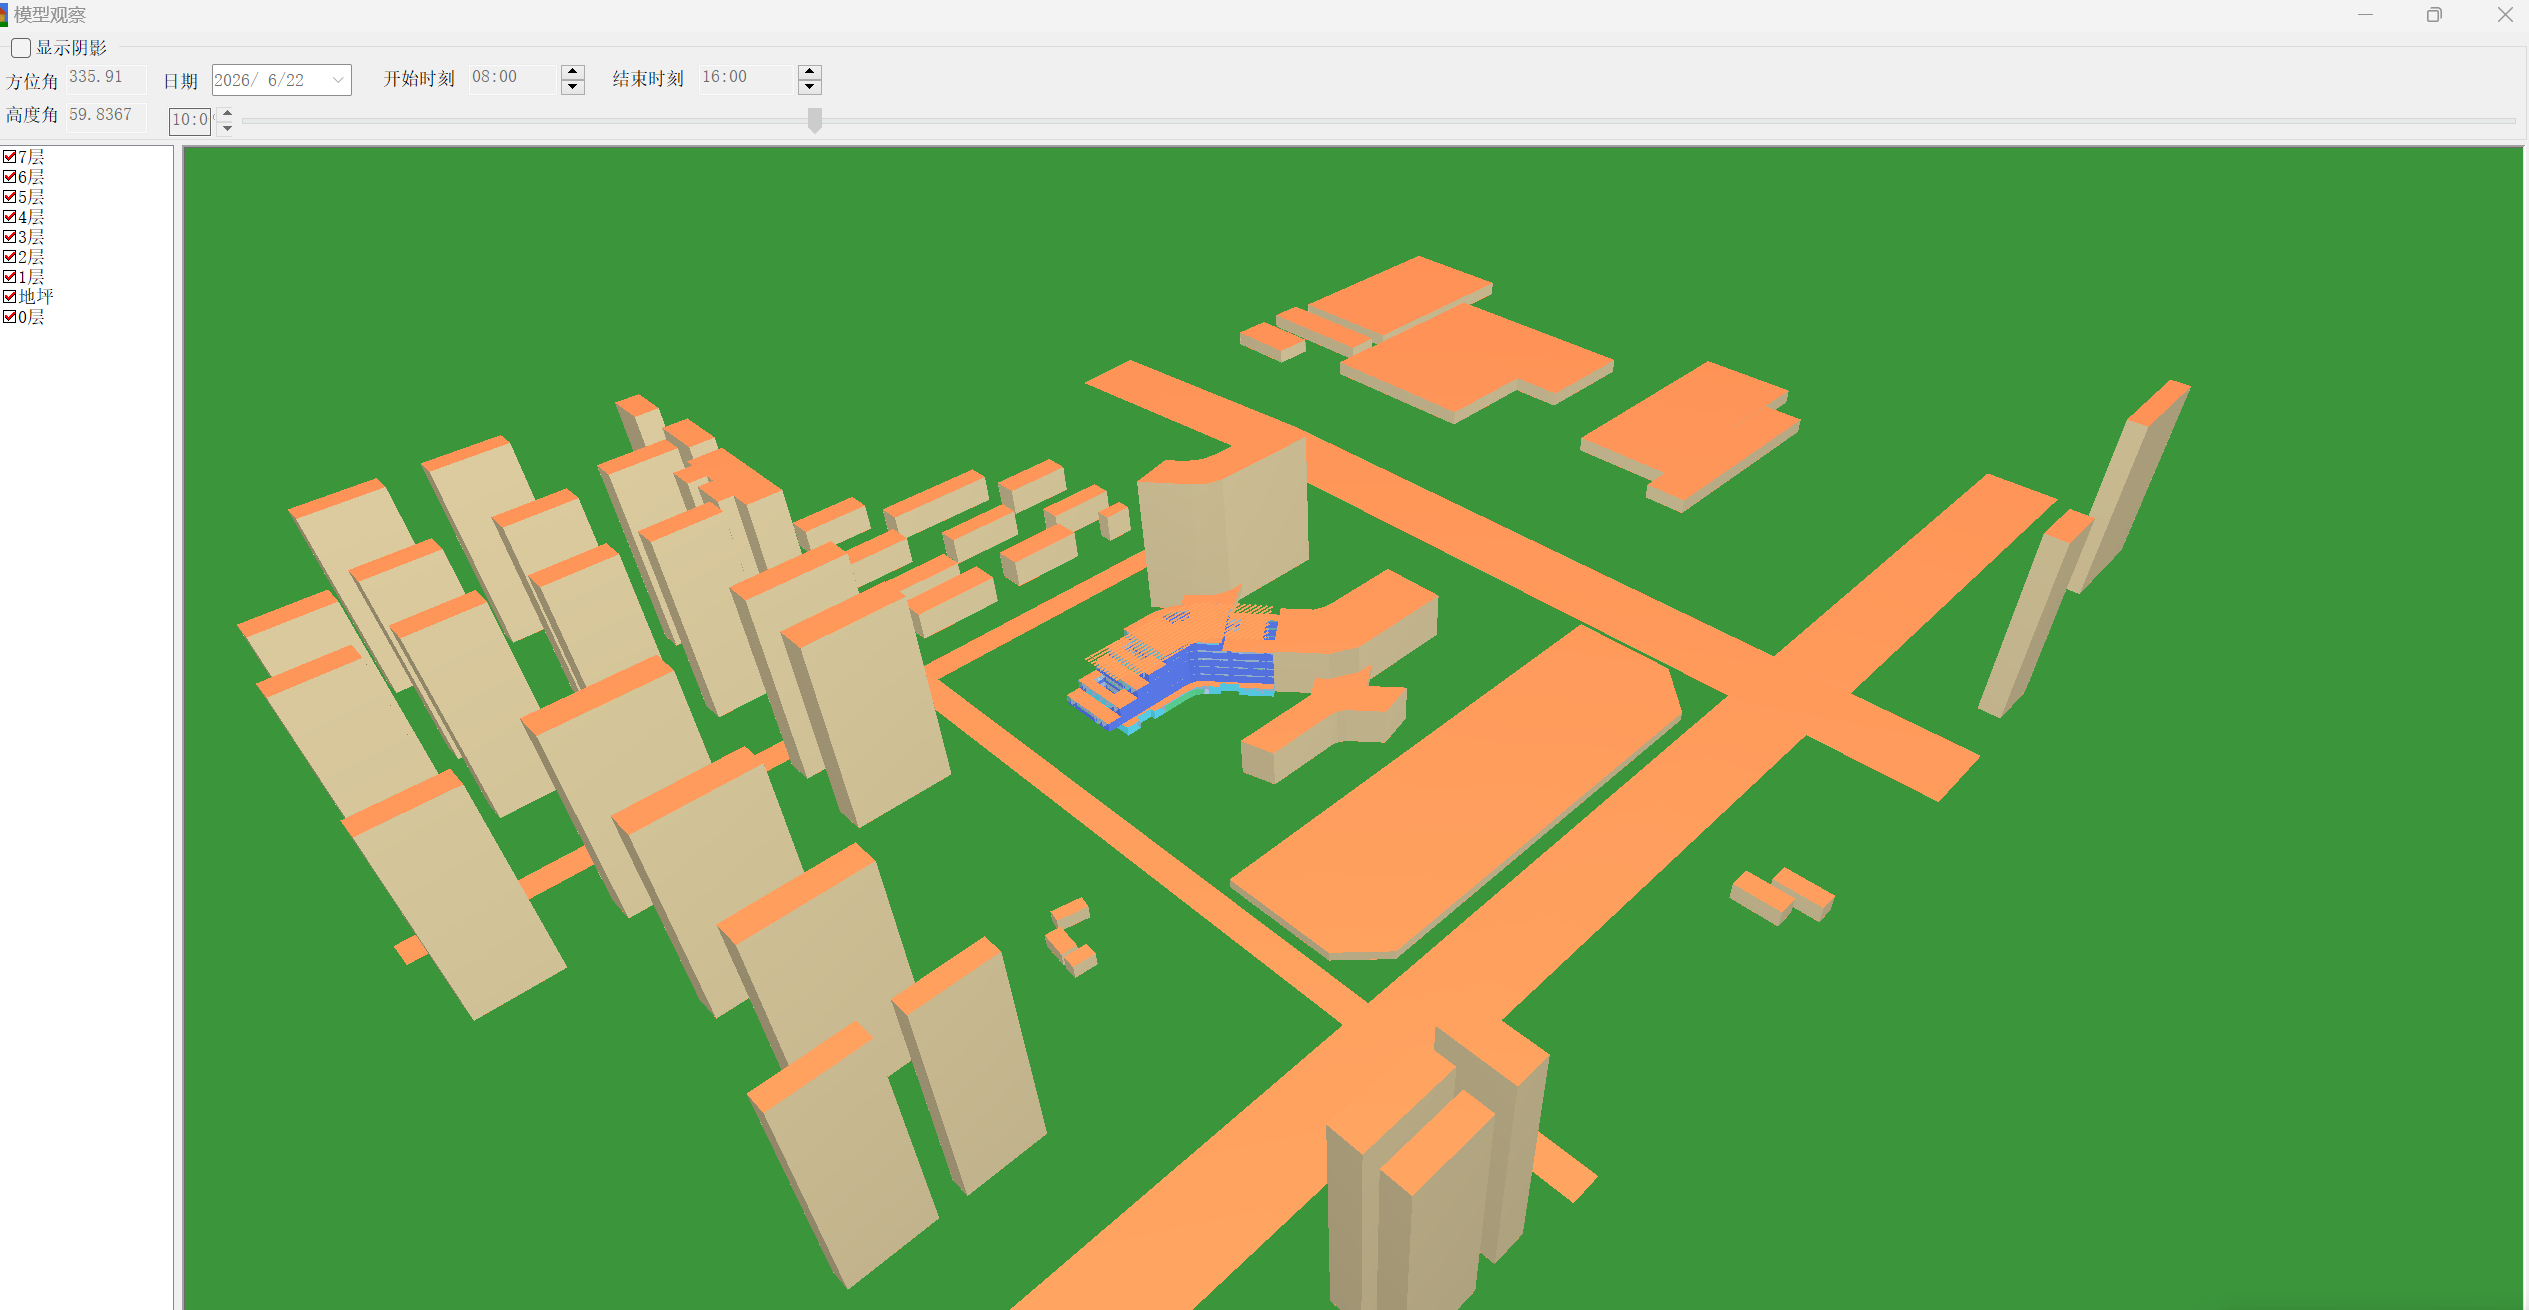Increase 结束时刻 end time with up arrow

coord(810,72)
